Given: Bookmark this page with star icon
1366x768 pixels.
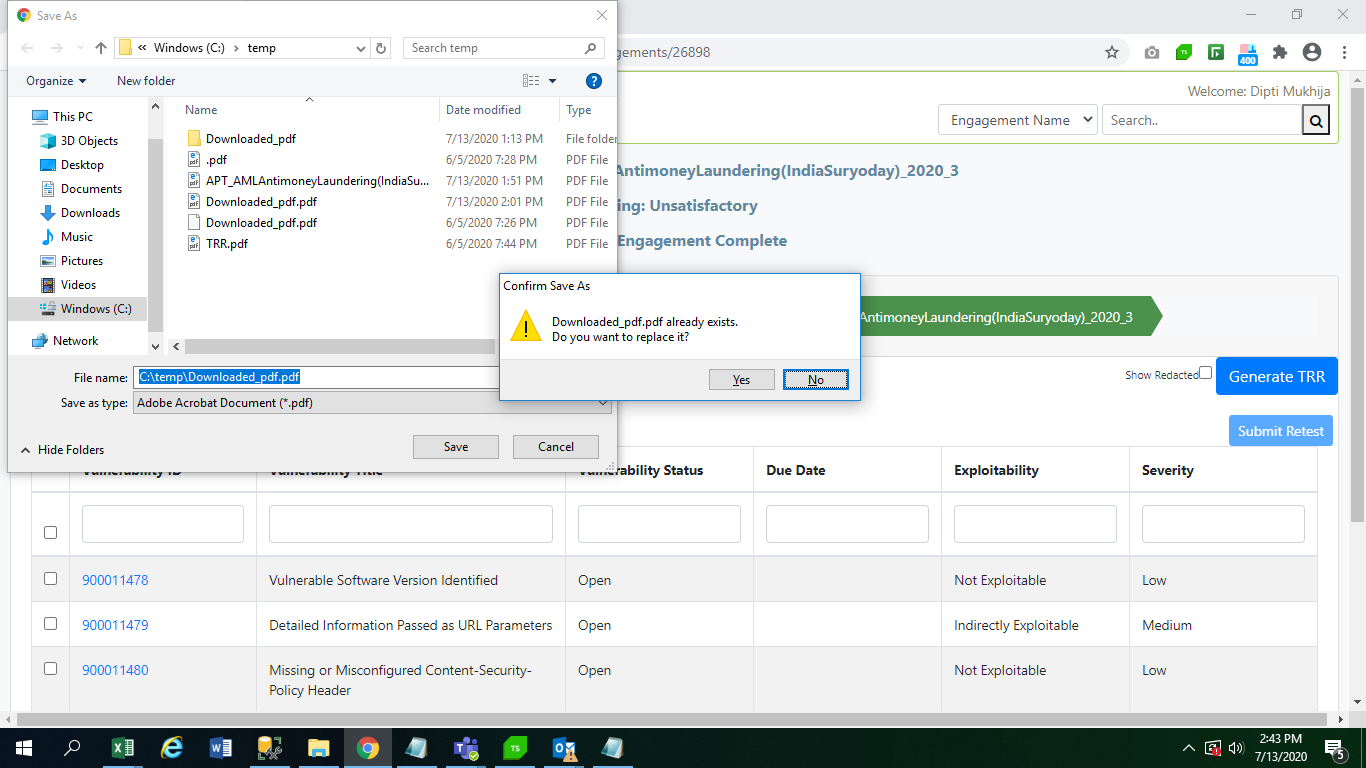Looking at the screenshot, I should click(1111, 52).
